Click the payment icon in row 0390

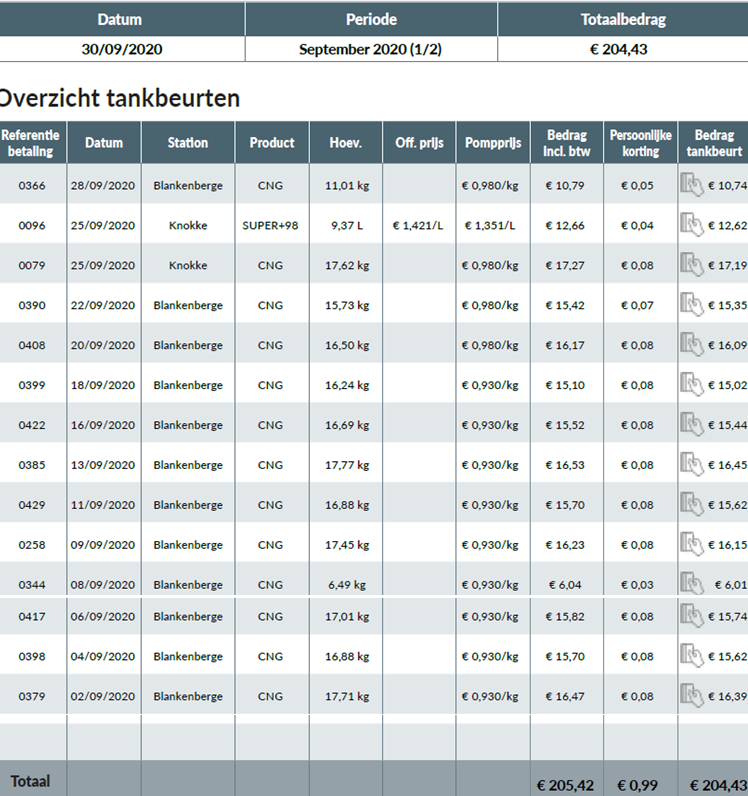pos(692,304)
